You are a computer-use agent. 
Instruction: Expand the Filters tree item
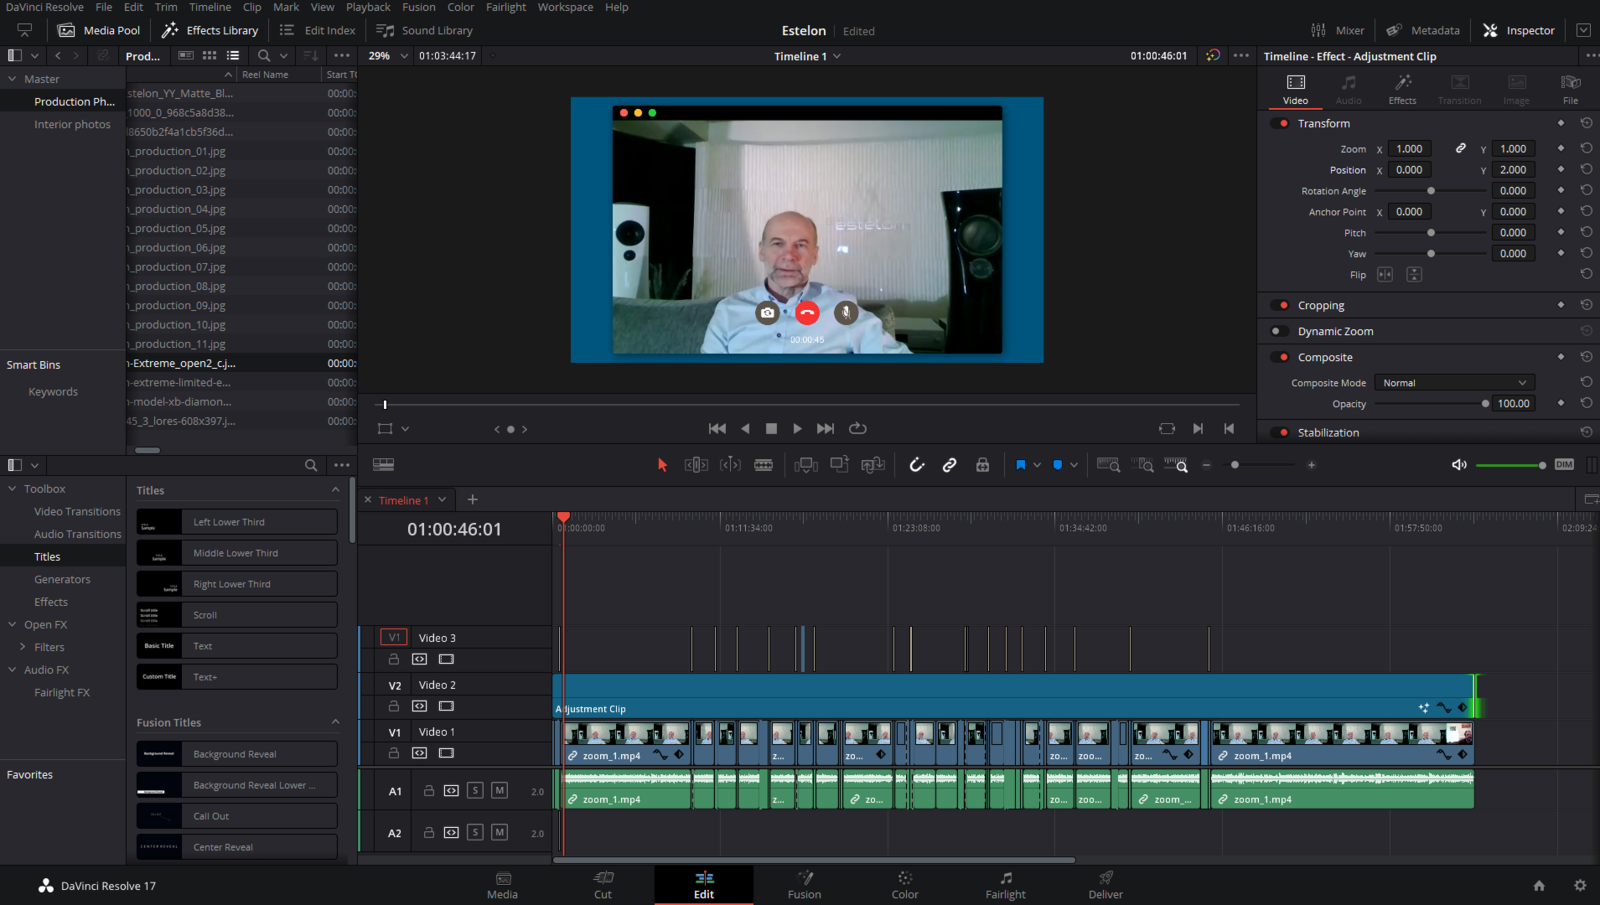tap(23, 647)
